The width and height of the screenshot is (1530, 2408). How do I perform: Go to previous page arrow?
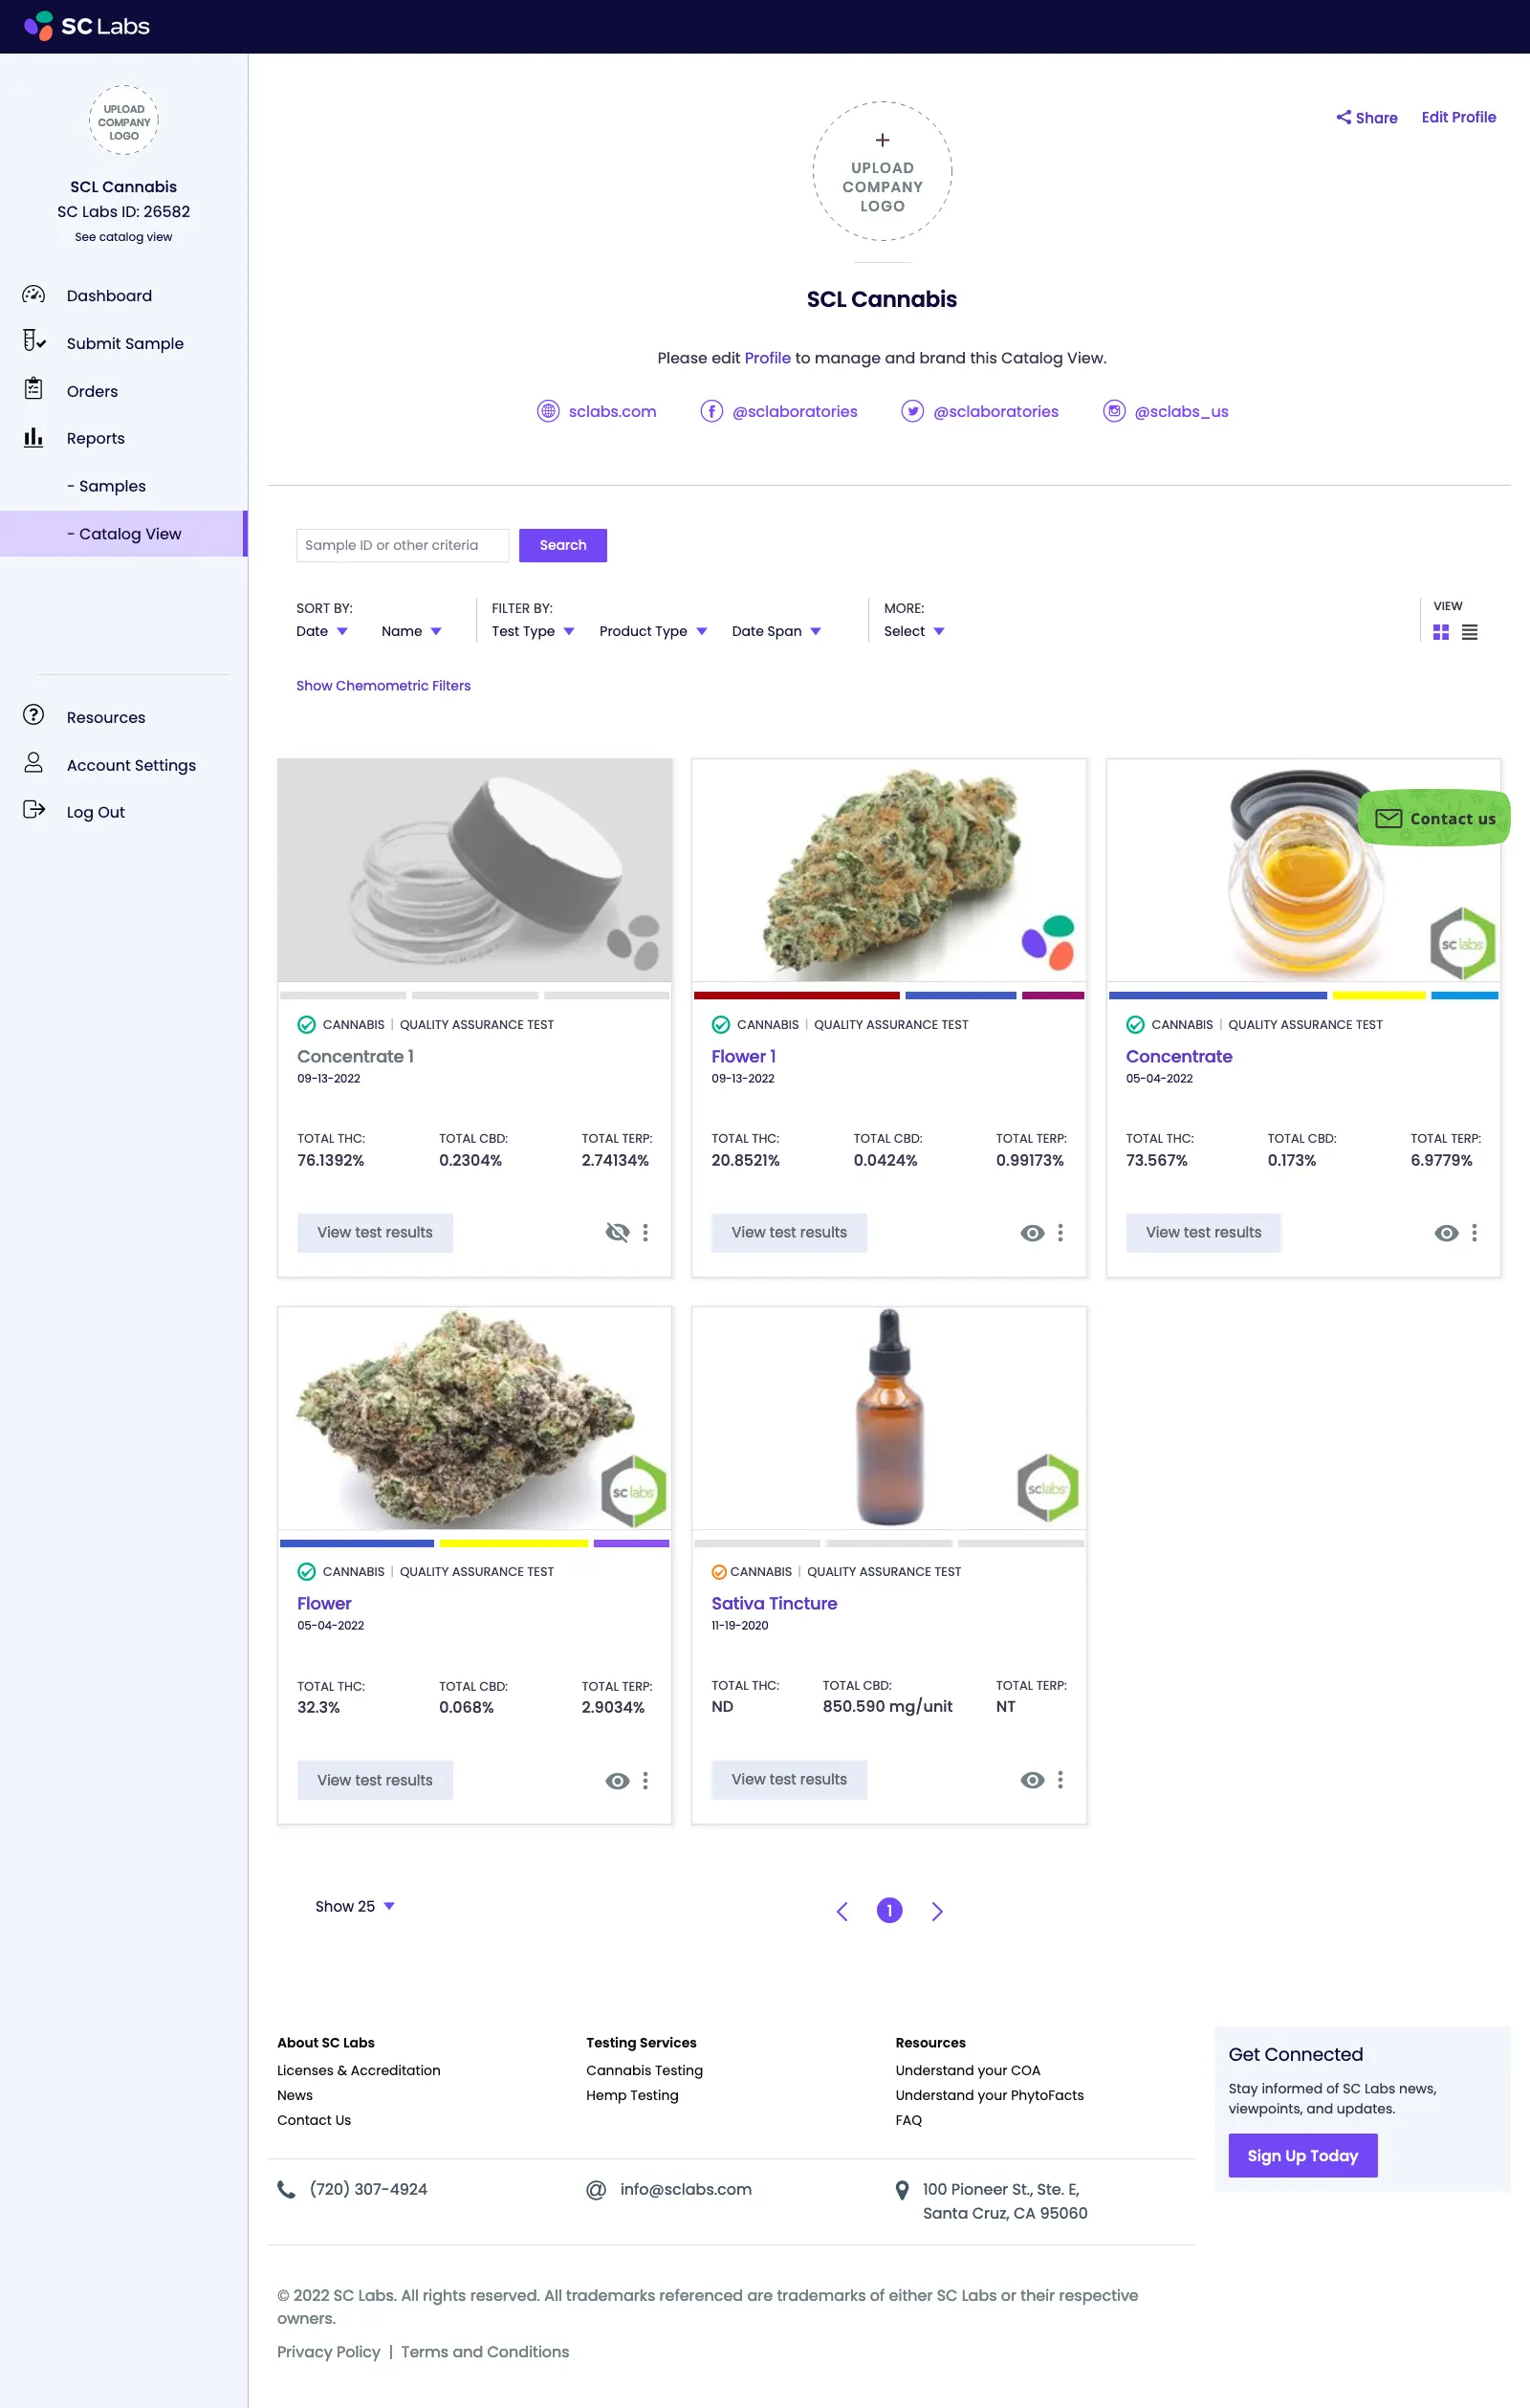coord(842,1911)
